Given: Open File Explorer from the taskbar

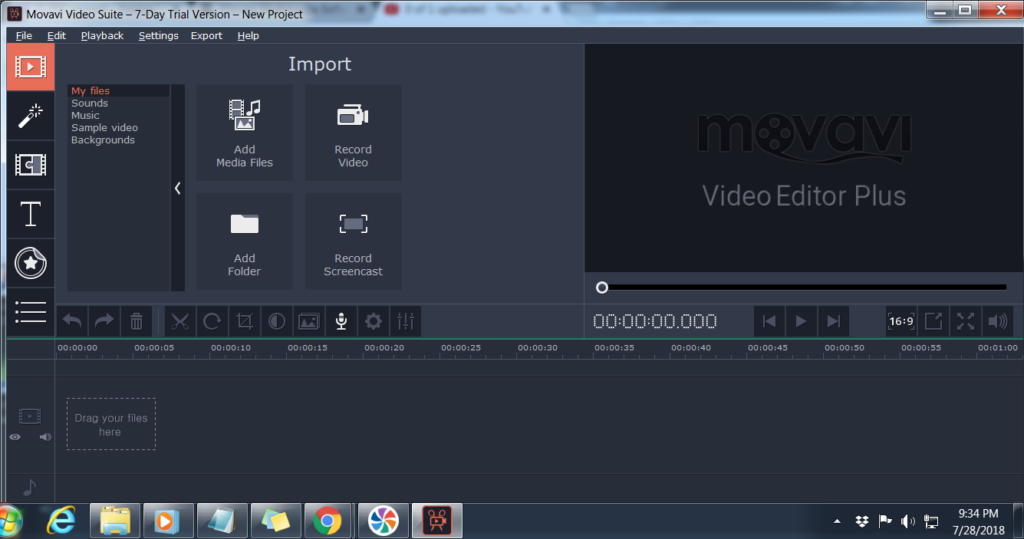Looking at the screenshot, I should coord(115,521).
